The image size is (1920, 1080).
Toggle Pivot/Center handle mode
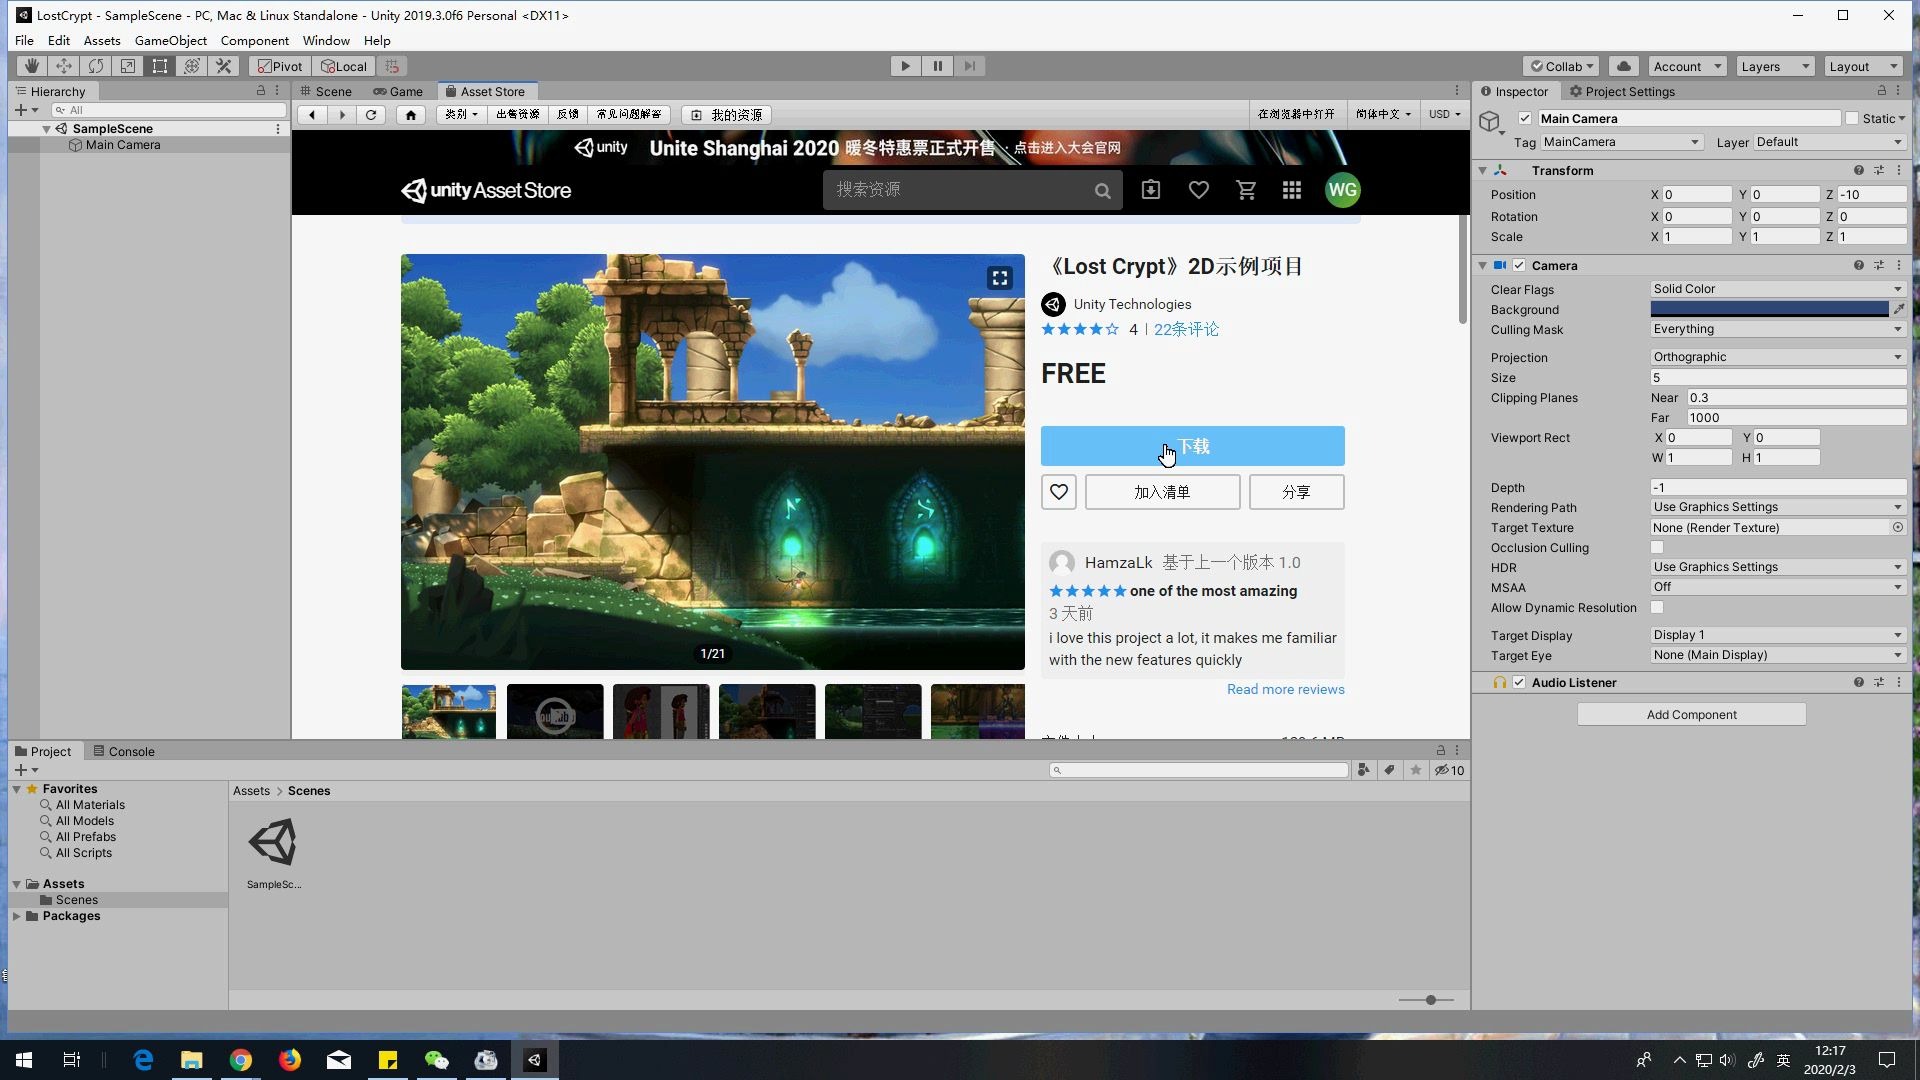[x=280, y=66]
